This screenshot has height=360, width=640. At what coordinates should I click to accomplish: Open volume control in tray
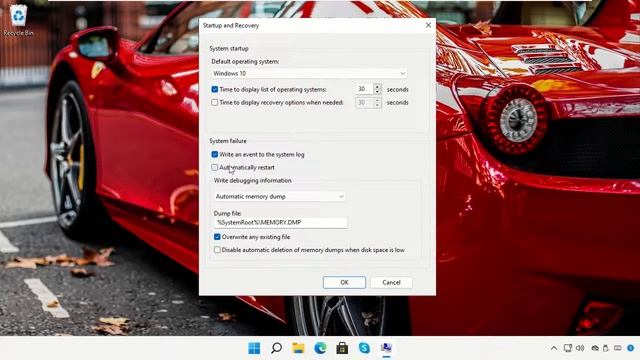coord(580,348)
